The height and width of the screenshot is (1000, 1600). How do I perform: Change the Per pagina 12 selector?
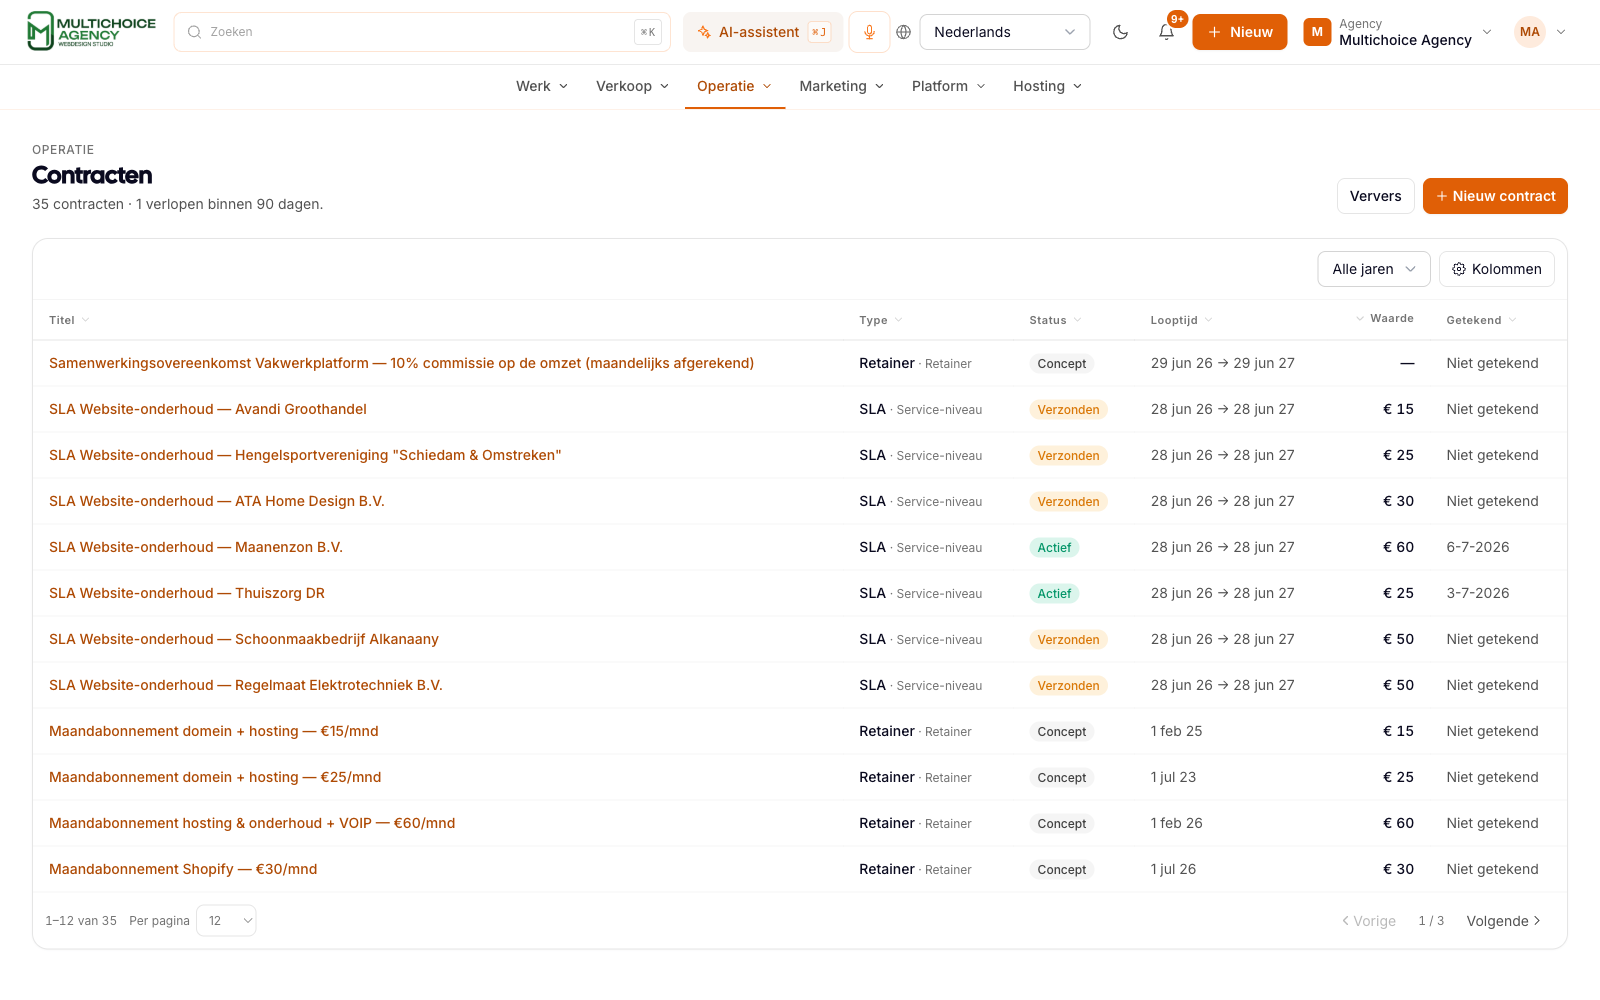[226, 921]
